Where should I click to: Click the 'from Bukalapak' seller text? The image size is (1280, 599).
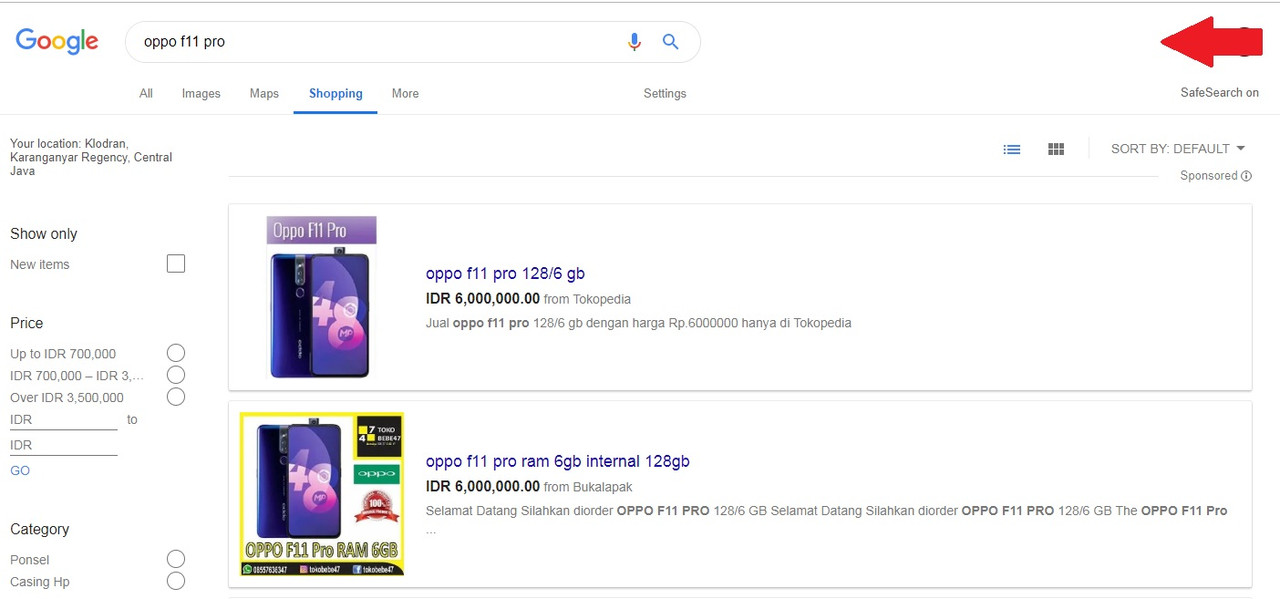pos(588,487)
